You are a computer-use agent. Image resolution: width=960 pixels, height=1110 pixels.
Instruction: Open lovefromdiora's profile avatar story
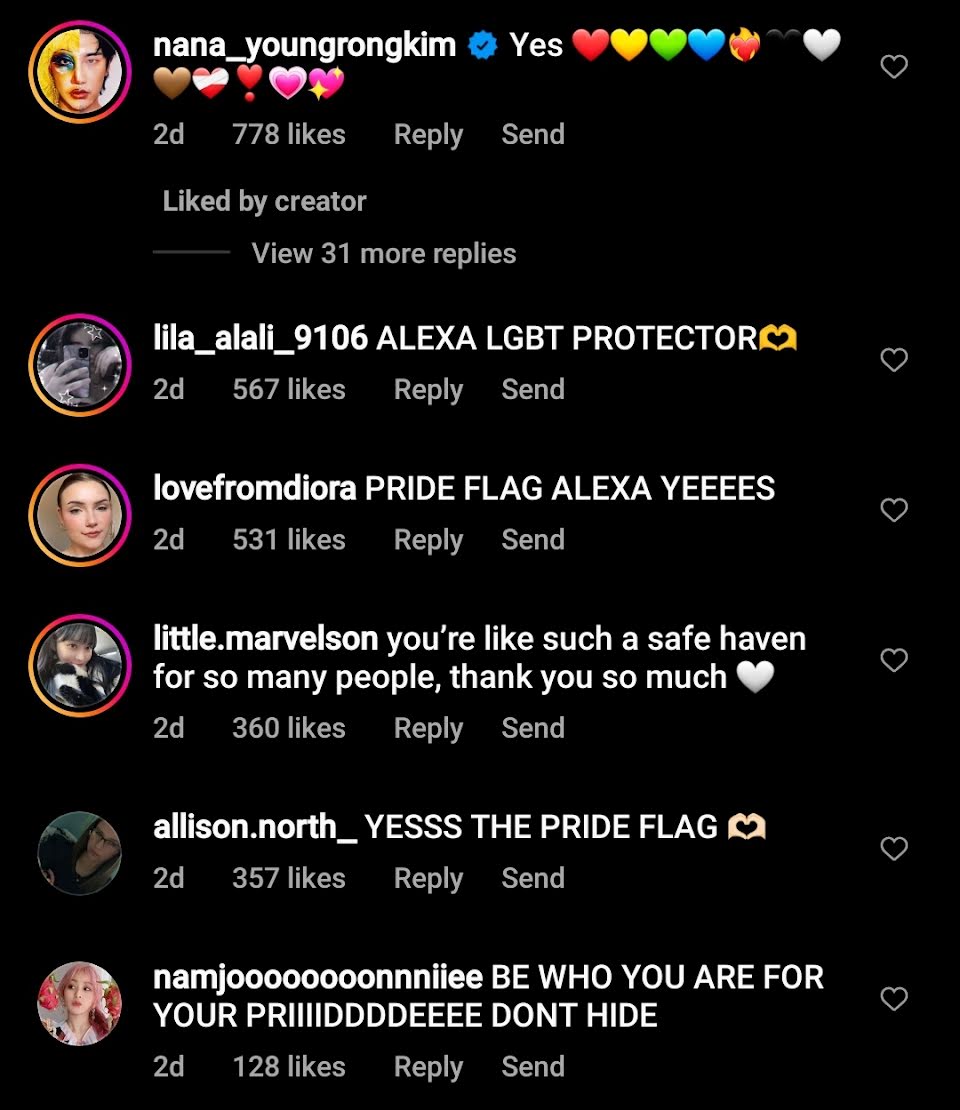[80, 515]
